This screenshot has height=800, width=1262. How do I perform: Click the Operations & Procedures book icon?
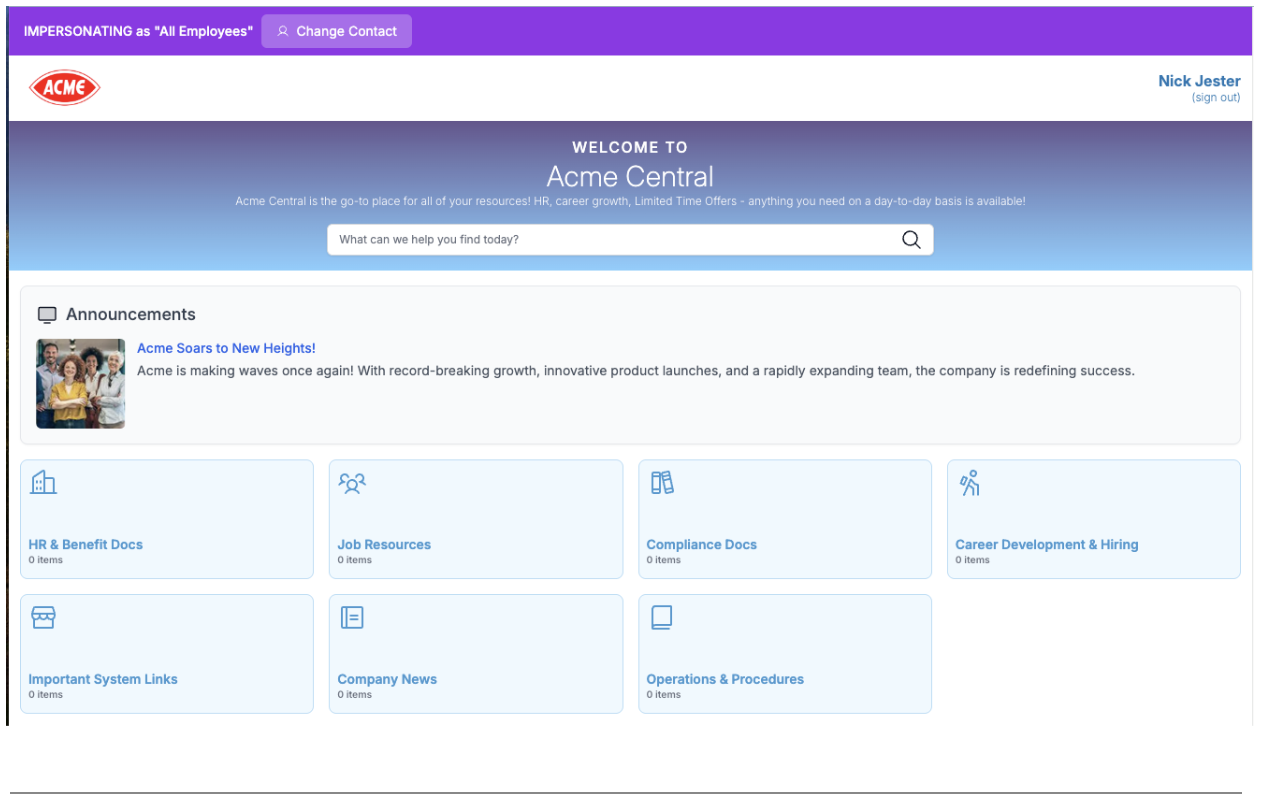661,617
